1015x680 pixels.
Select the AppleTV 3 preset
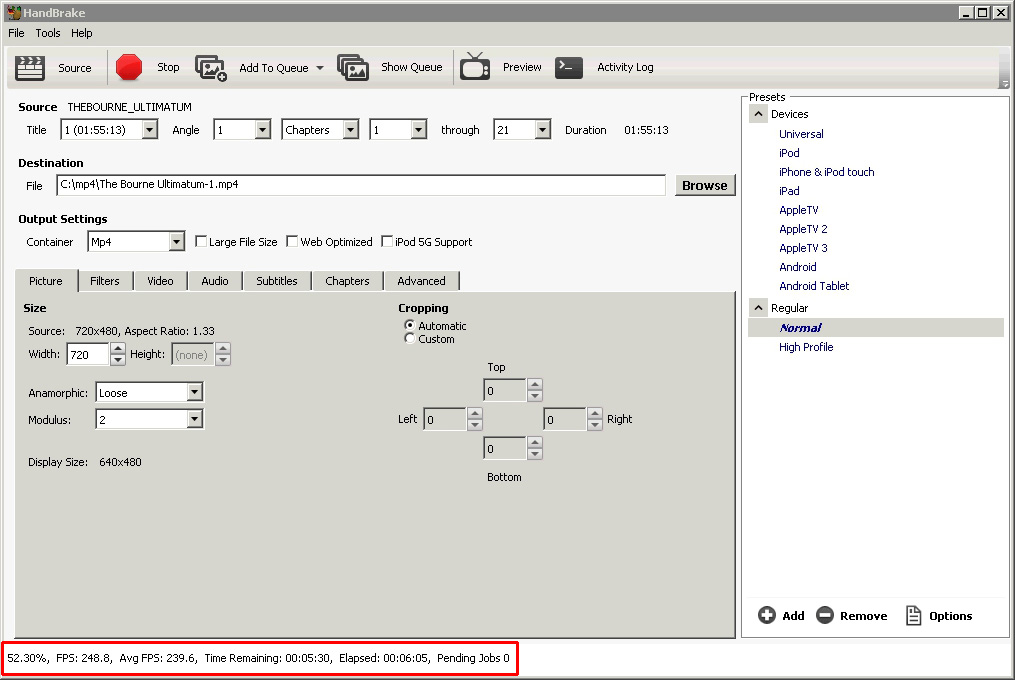pos(803,248)
